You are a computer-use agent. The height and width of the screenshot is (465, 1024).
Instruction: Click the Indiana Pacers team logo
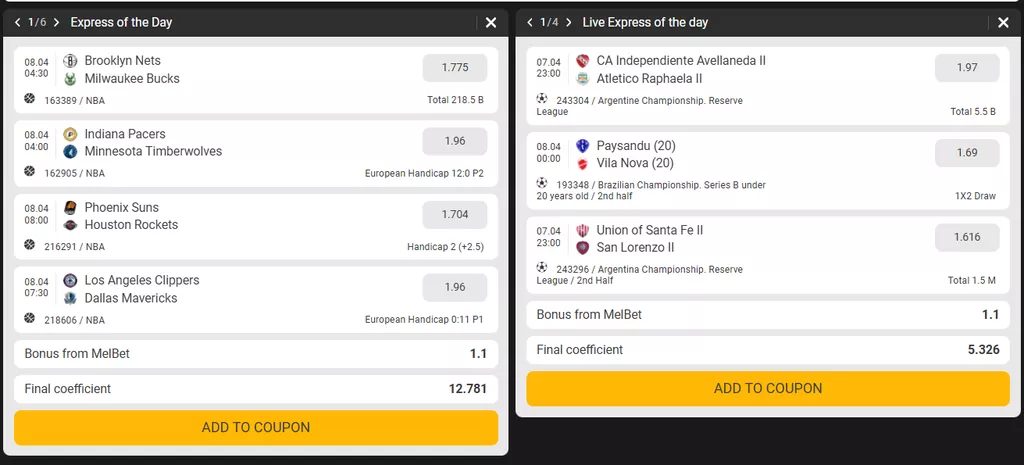(x=71, y=134)
